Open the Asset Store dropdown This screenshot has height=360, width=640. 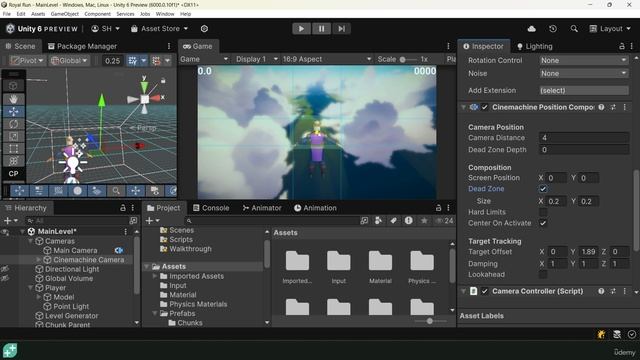point(160,29)
